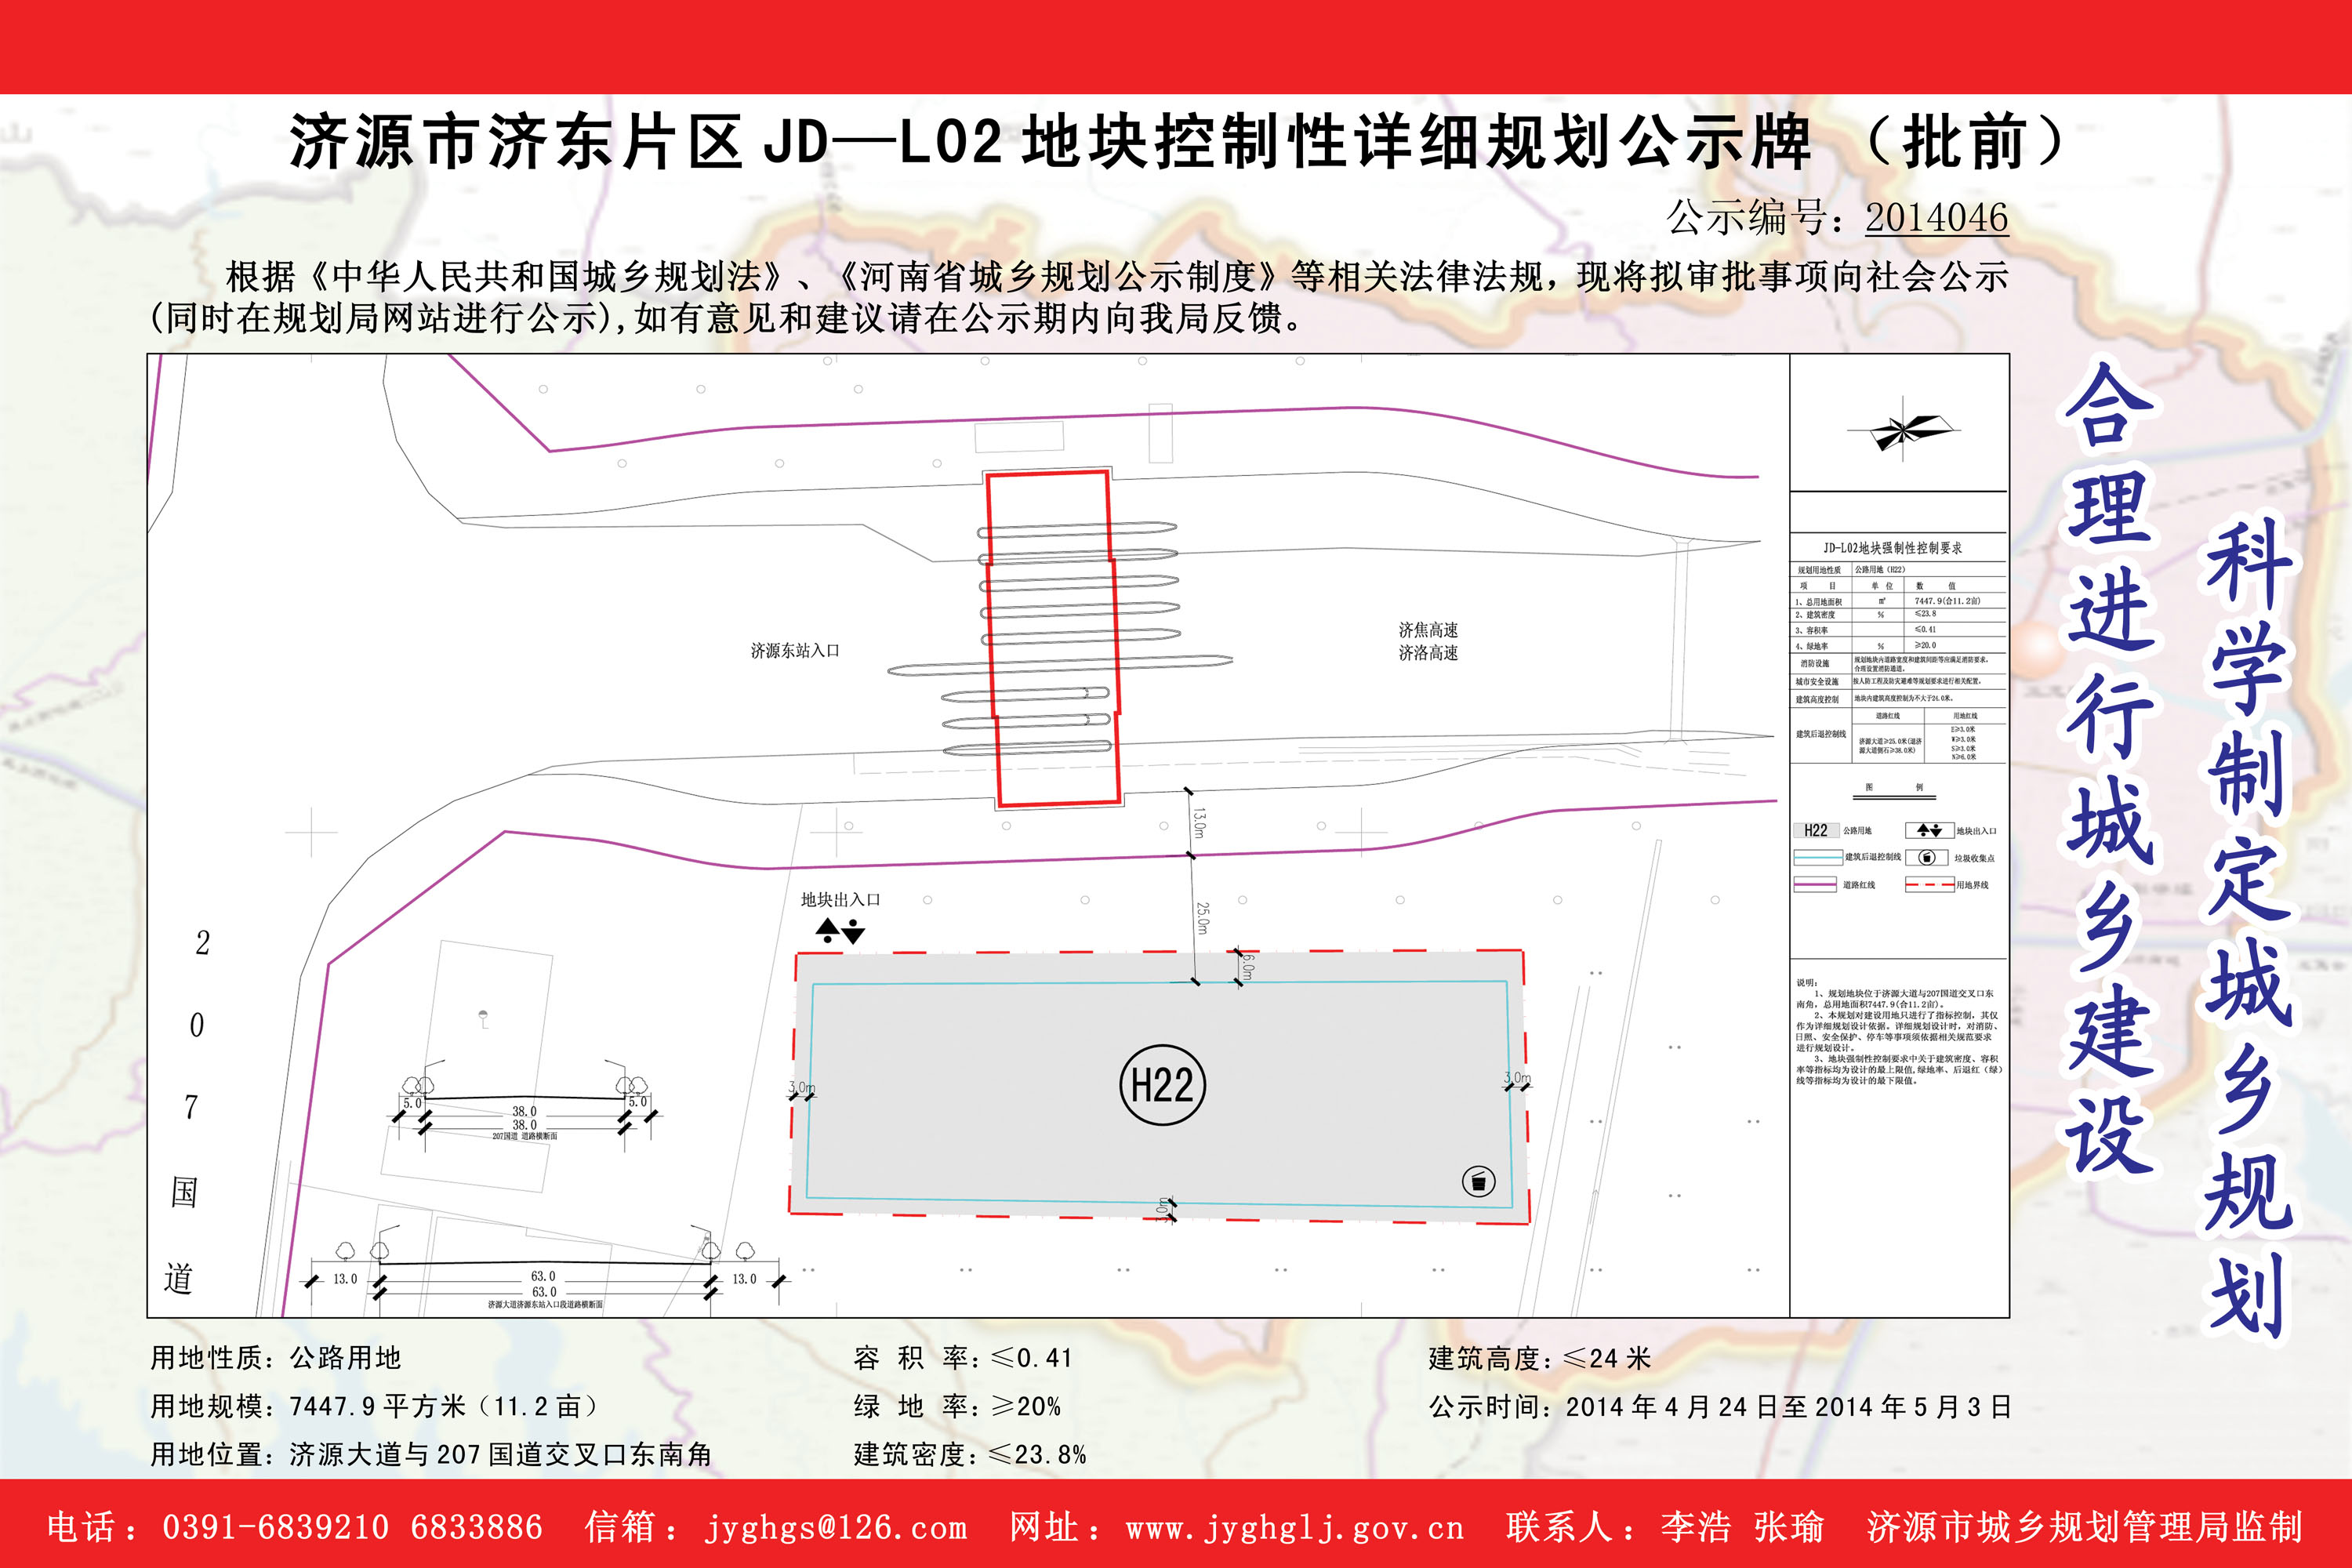Click the （批前） label in title
The width and height of the screenshot is (2352, 1568).
click(1966, 141)
